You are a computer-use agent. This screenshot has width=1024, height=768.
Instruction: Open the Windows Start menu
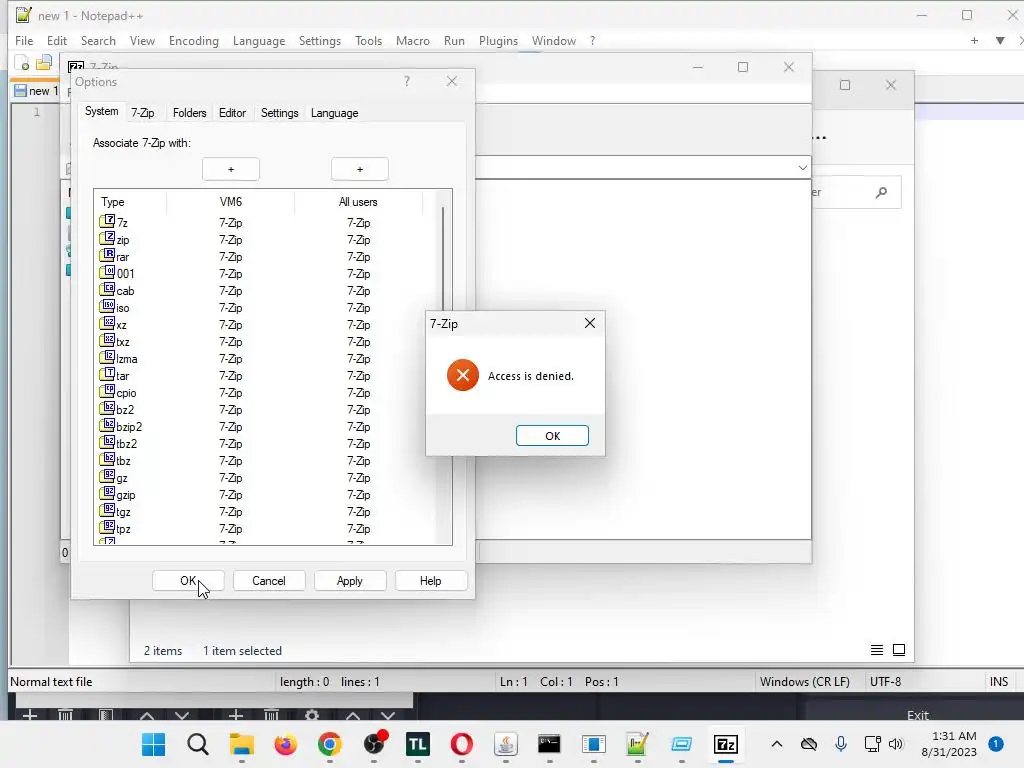pos(153,744)
